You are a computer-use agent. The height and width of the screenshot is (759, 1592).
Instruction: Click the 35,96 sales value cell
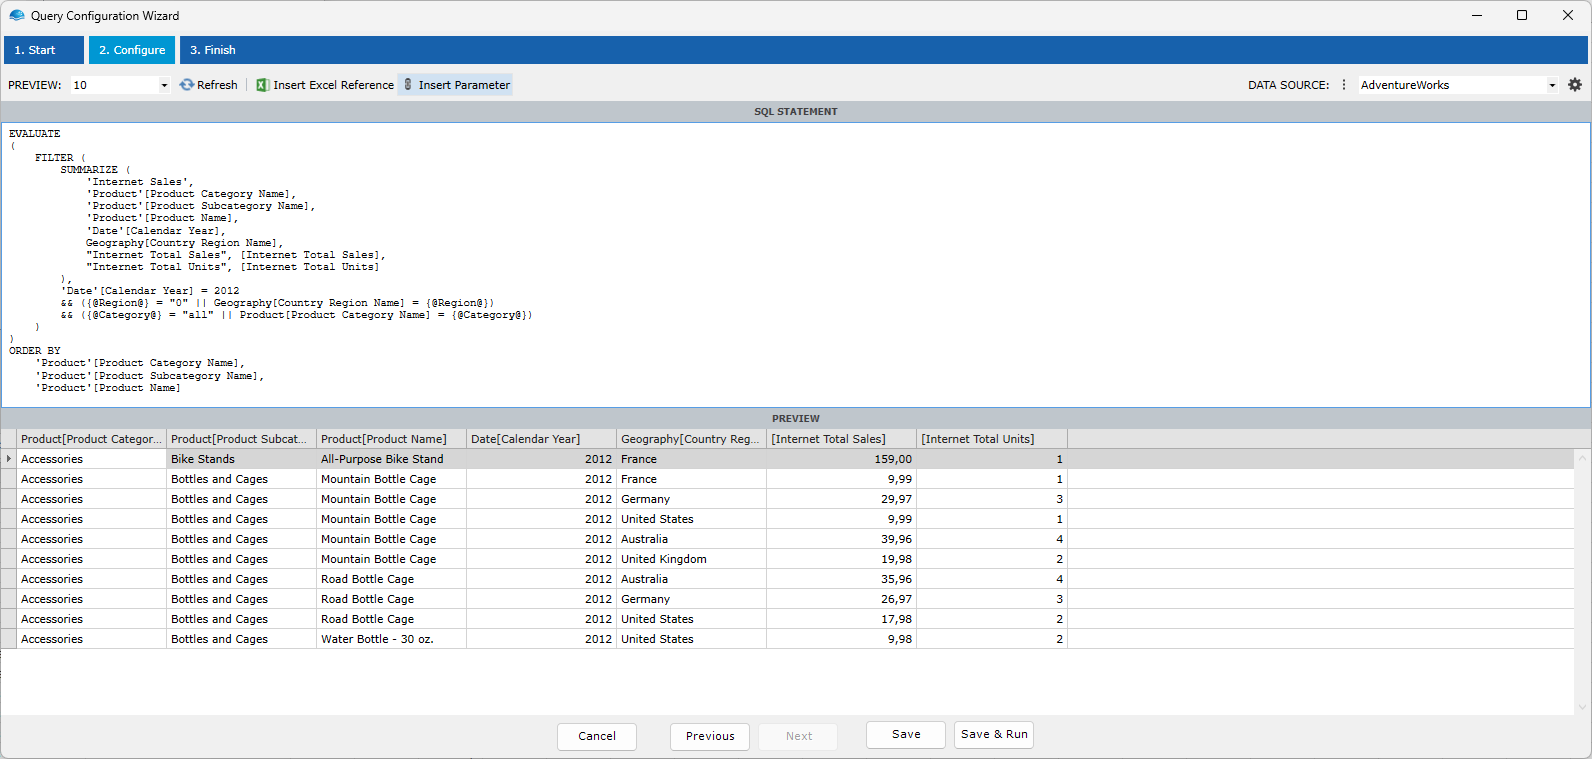click(x=842, y=579)
